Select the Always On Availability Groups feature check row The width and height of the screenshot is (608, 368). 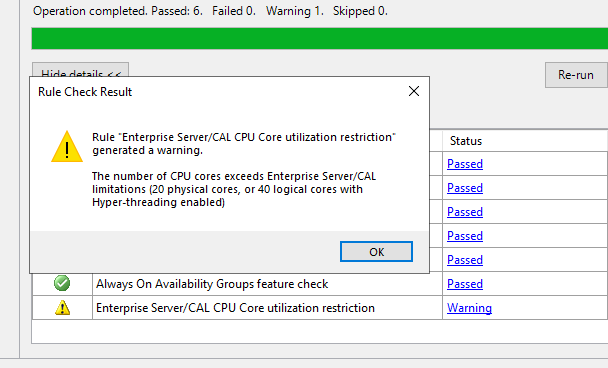pyautogui.click(x=320, y=284)
